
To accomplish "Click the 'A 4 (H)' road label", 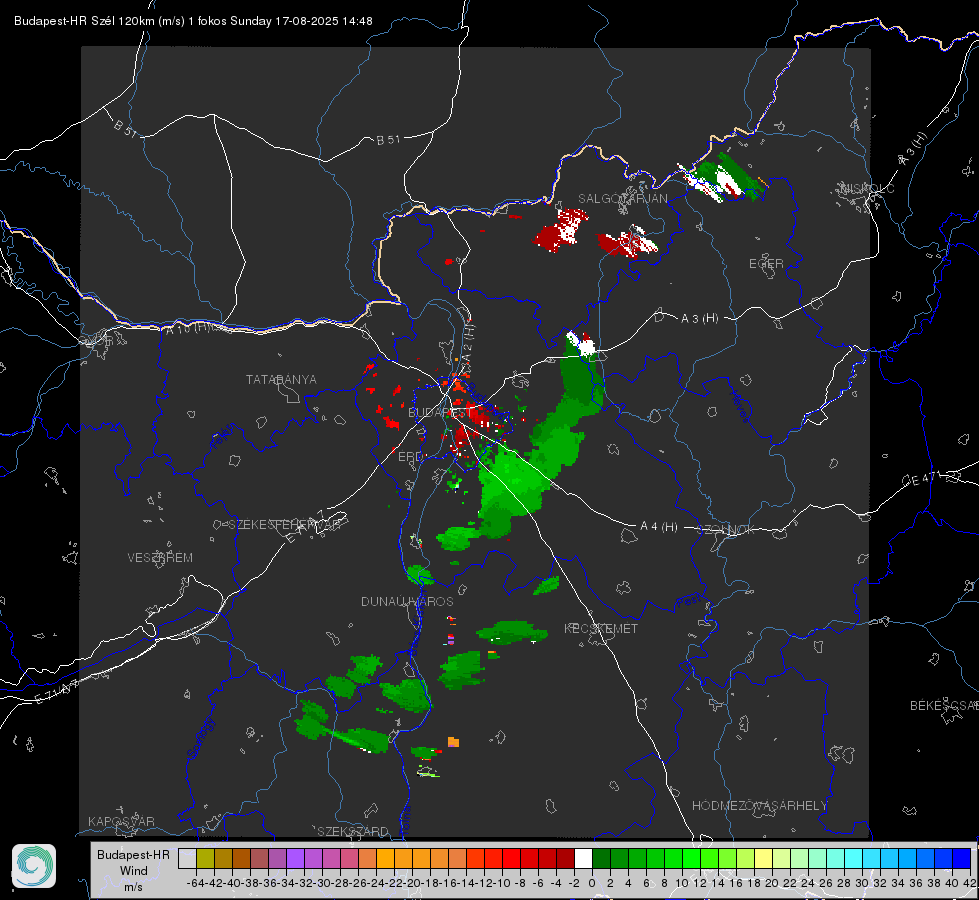I will tap(659, 527).
